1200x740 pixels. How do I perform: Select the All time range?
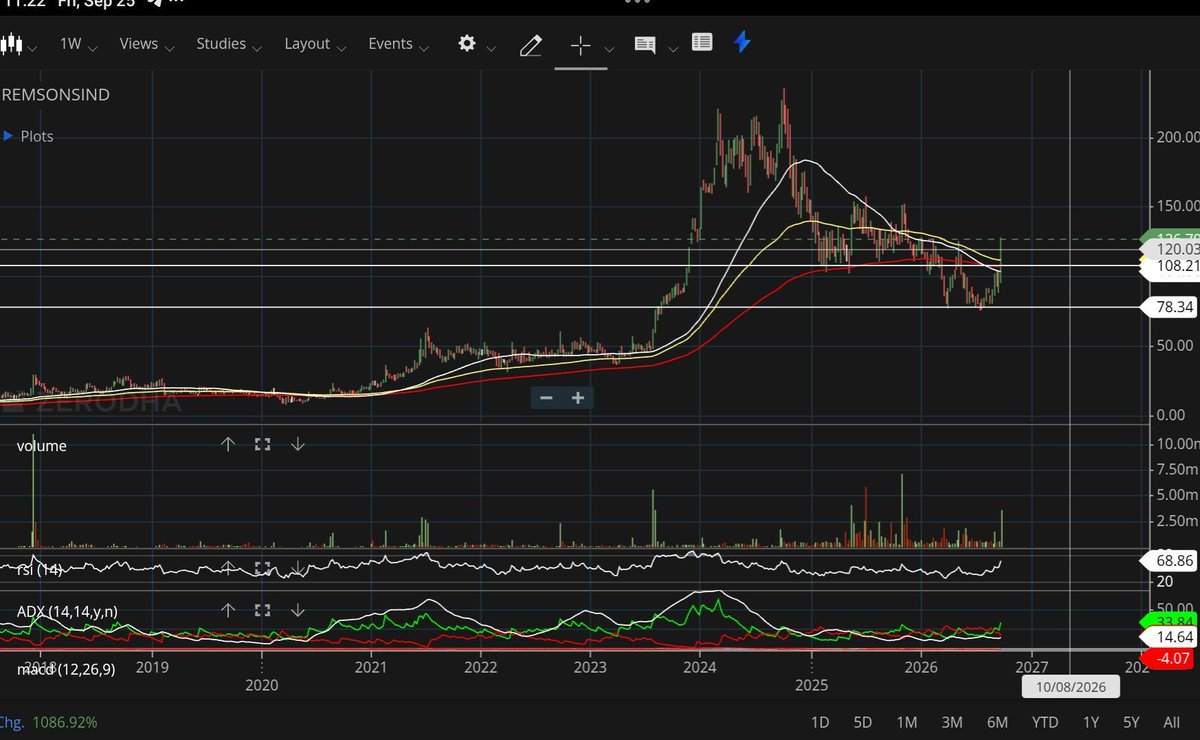[1172, 722]
